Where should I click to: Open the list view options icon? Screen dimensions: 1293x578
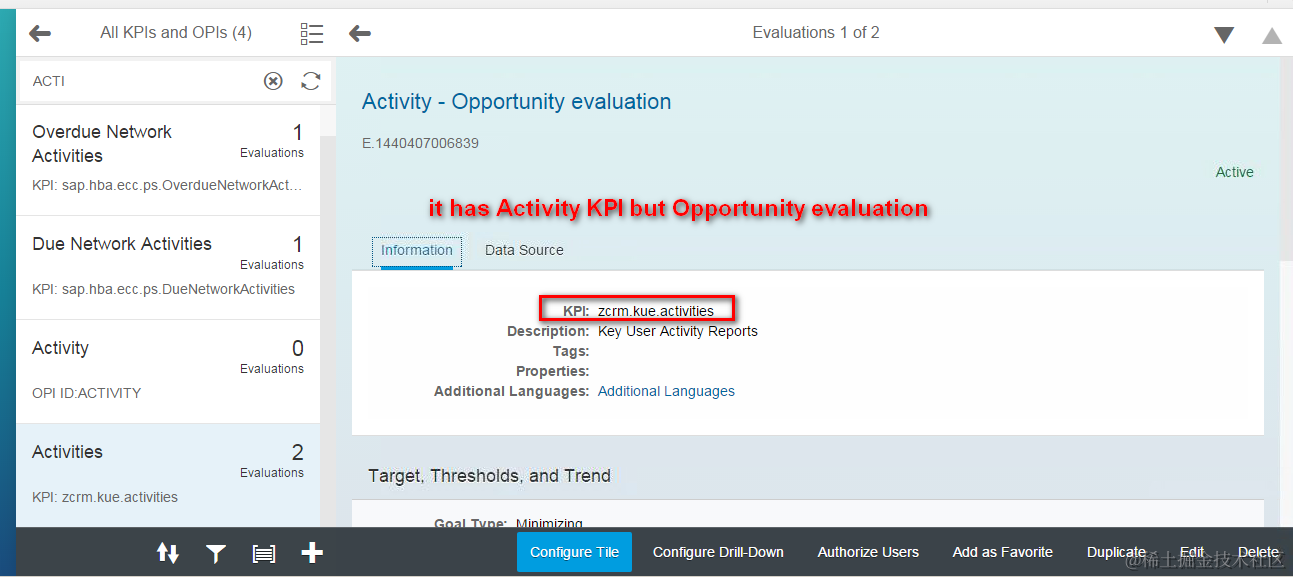click(x=311, y=34)
